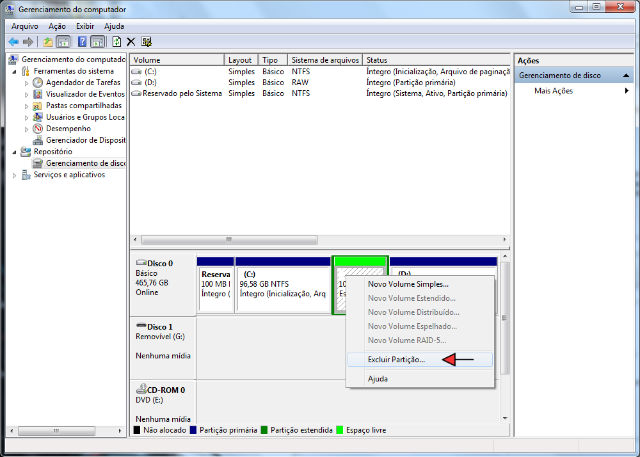Click the Back arrow toolbar icon
The height and width of the screenshot is (457, 640).
pyautogui.click(x=13, y=42)
